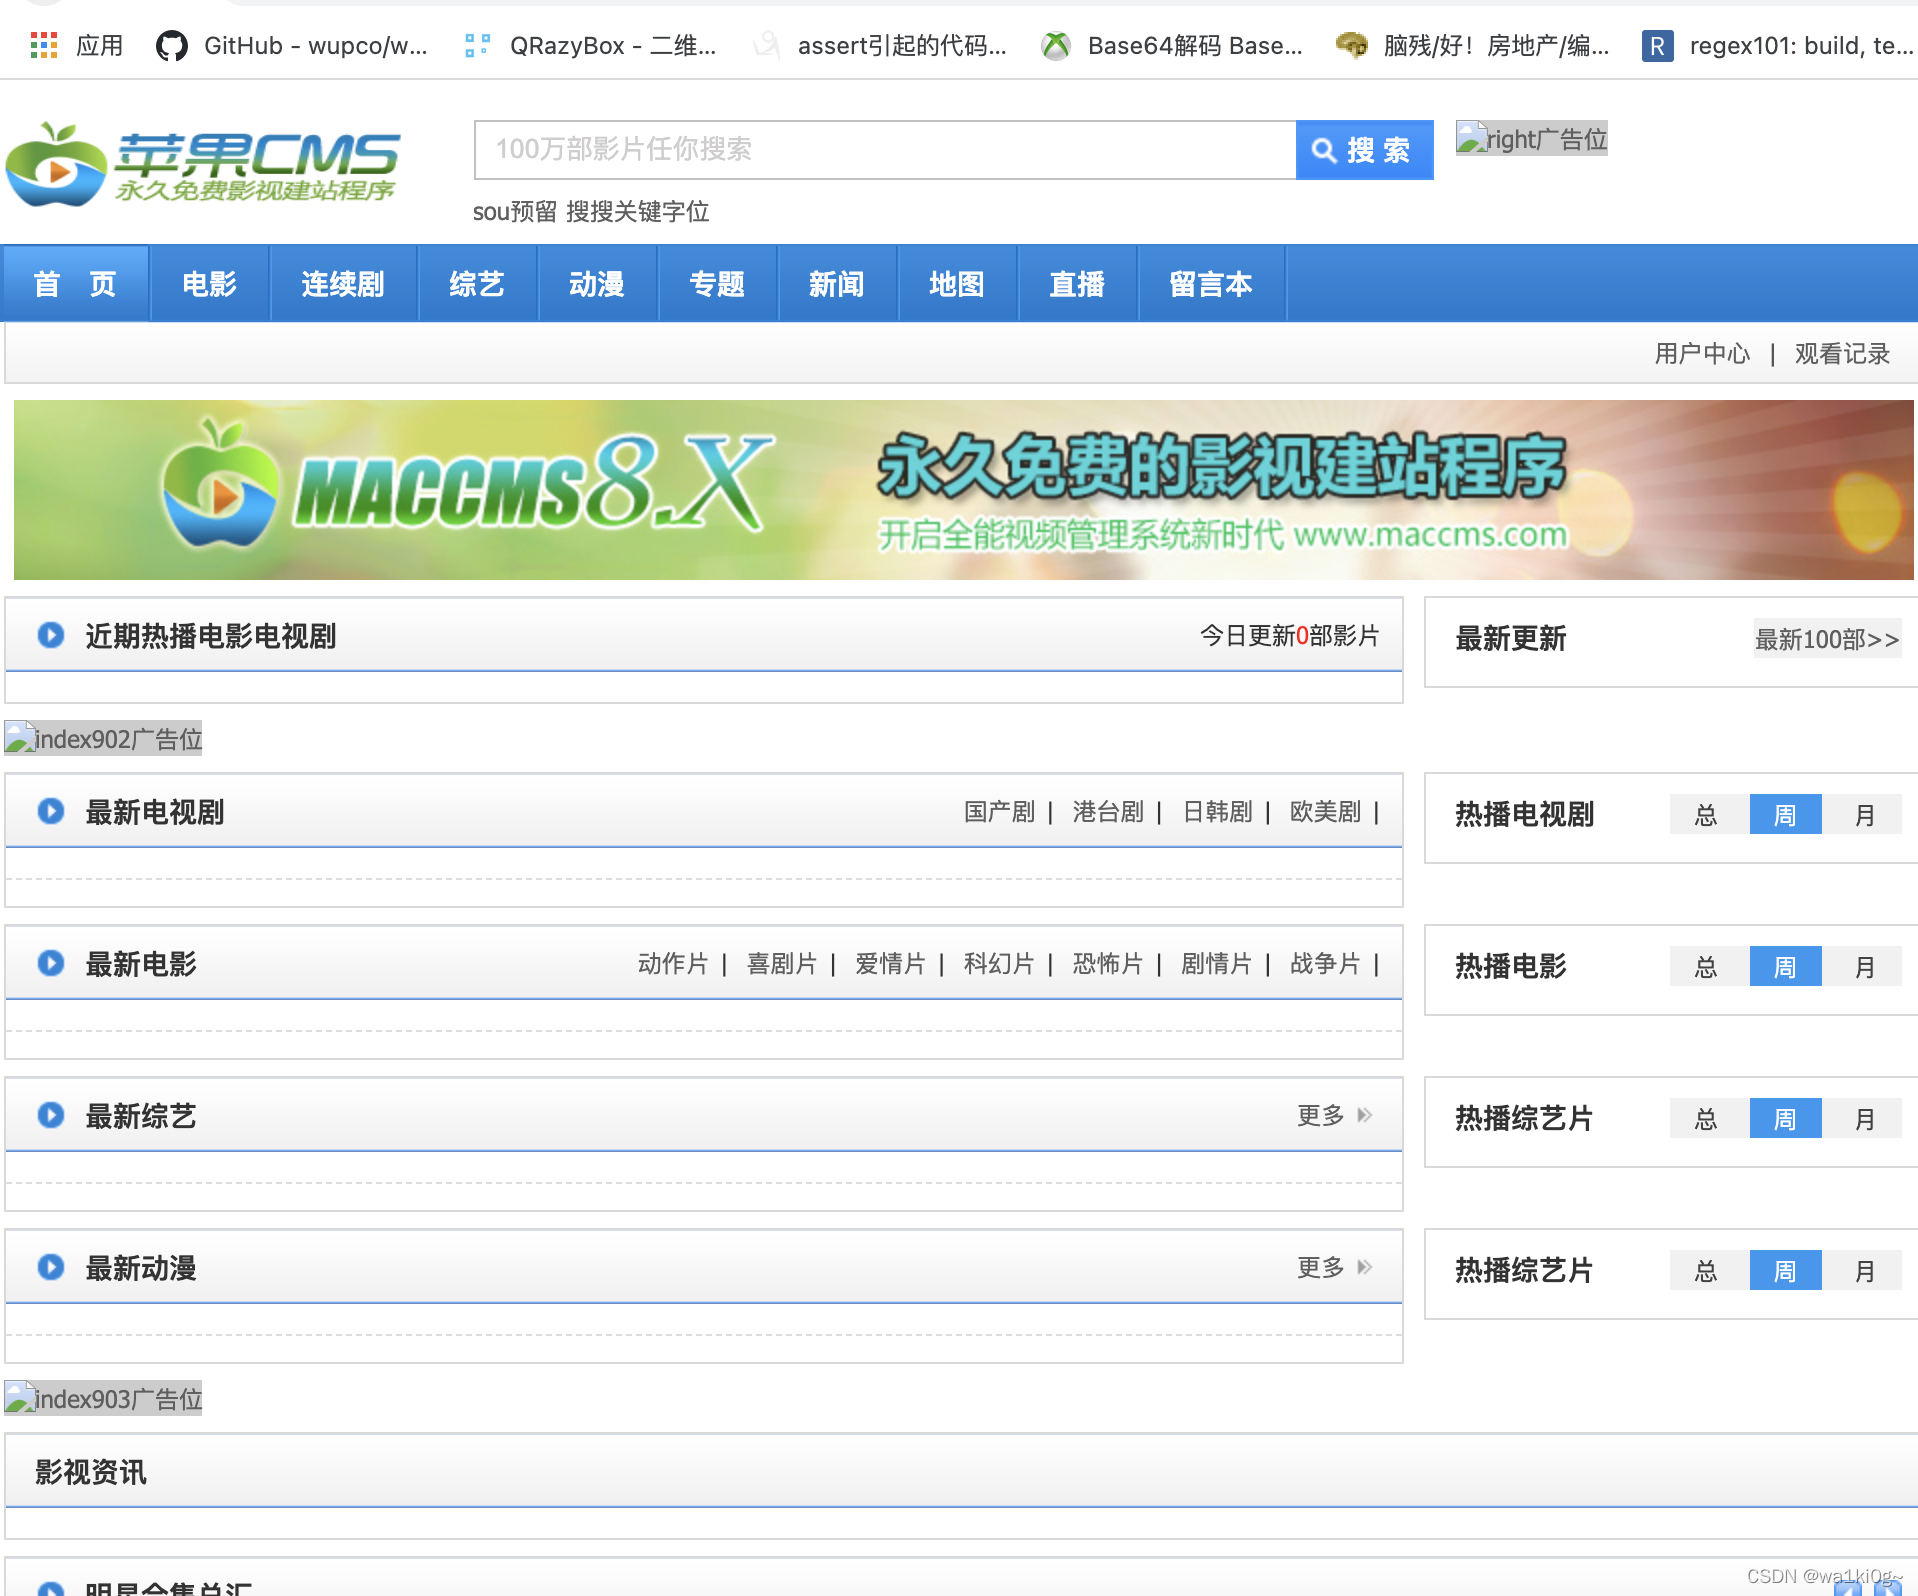
Task: Click play icon beside 最新电影
Action: (x=50, y=963)
